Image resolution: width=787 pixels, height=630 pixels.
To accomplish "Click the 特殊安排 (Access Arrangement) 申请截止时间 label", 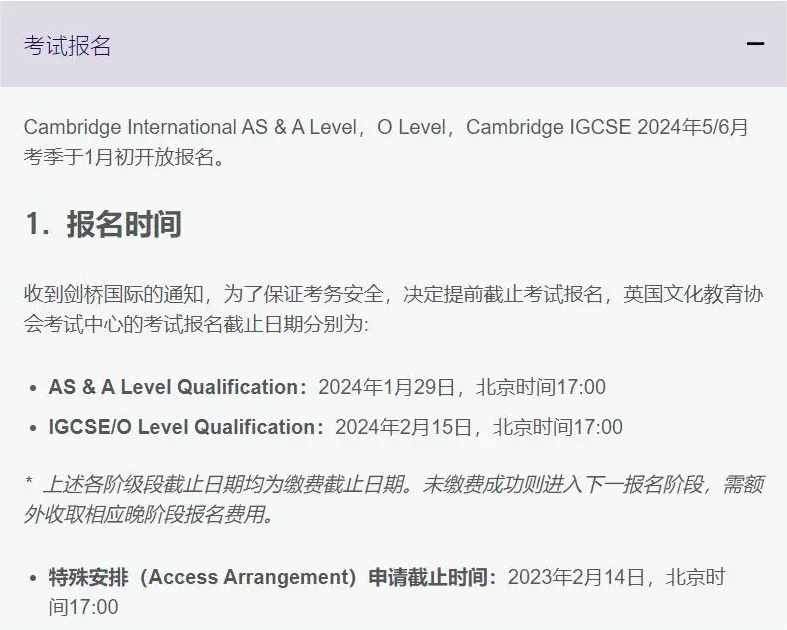I will [272, 577].
